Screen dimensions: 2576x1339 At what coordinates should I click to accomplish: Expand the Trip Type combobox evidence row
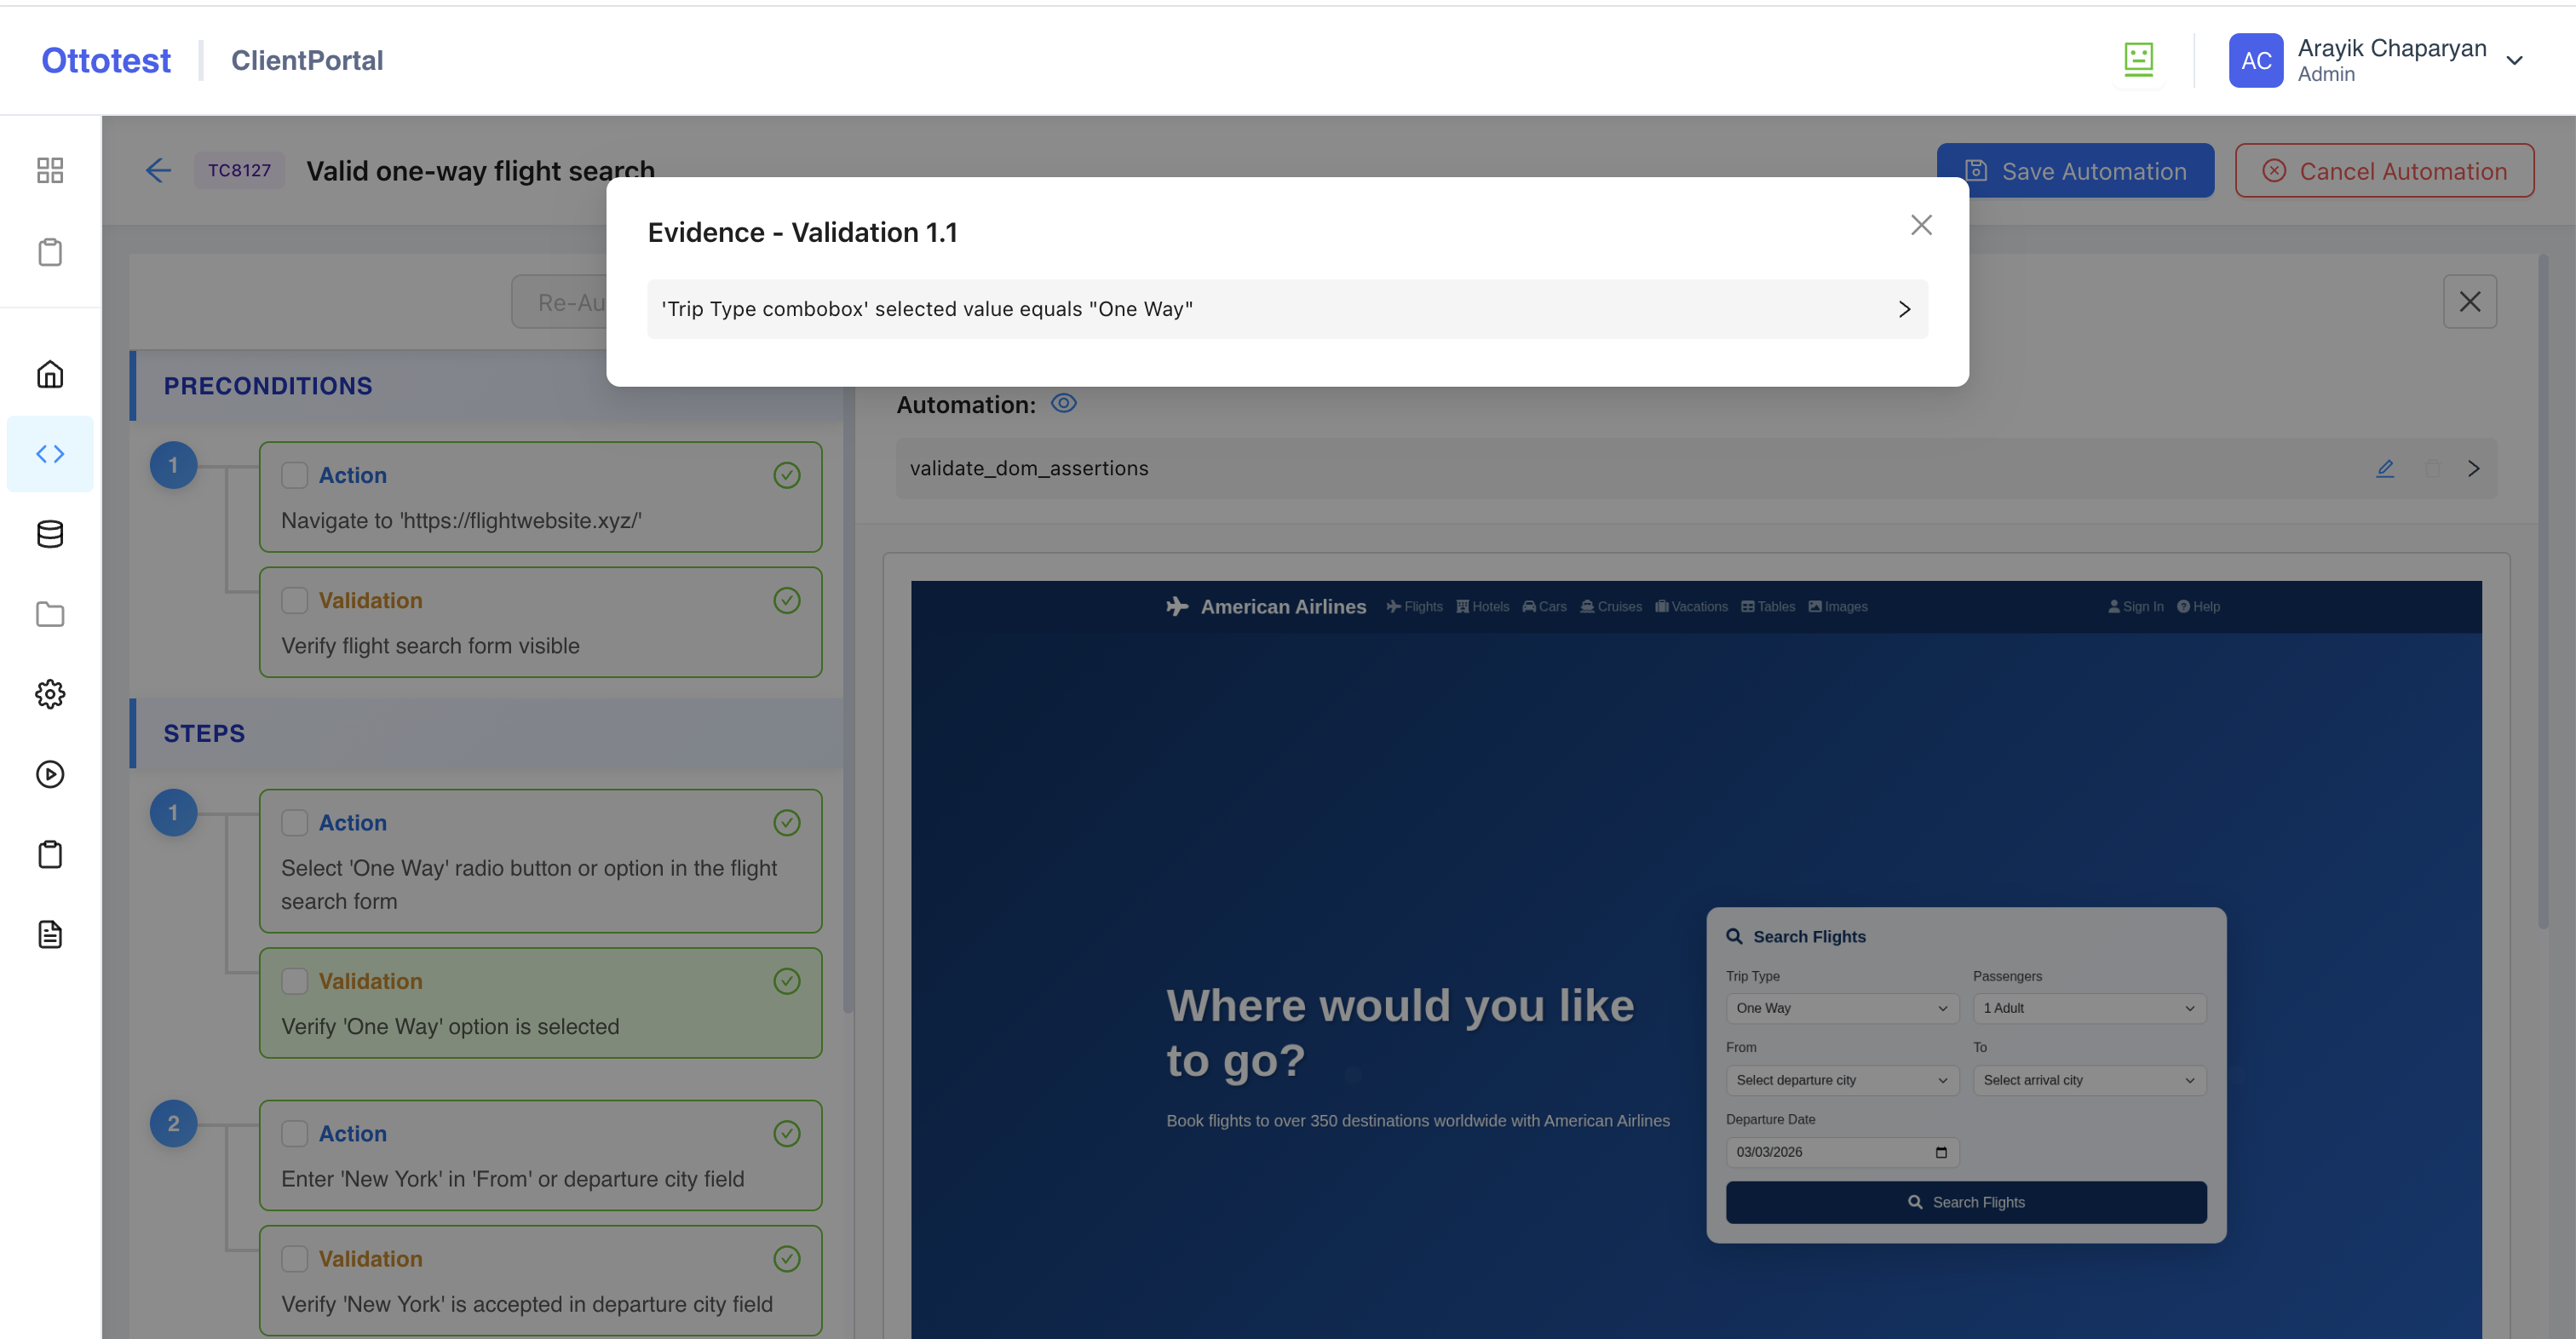pos(1904,309)
